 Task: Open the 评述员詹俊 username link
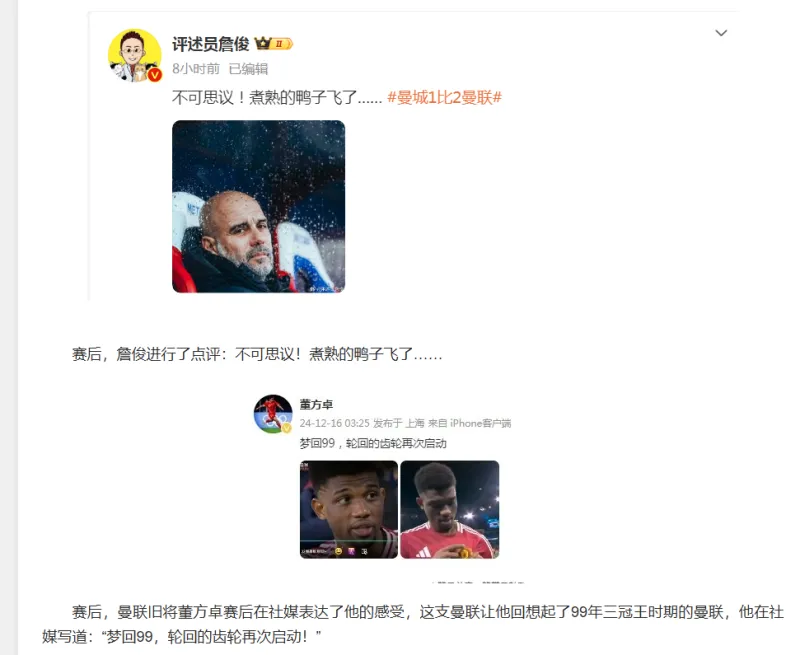[210, 44]
